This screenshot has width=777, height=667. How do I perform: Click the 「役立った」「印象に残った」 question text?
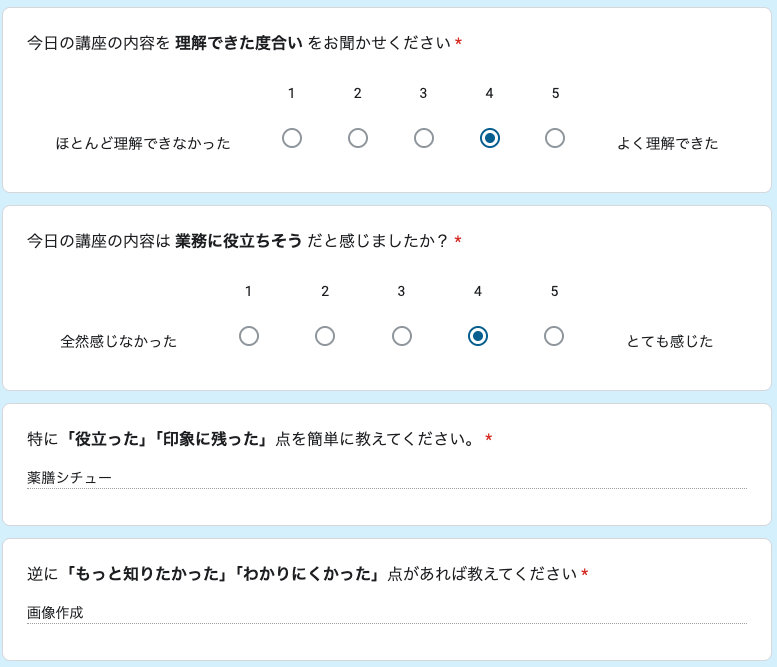(x=167, y=439)
